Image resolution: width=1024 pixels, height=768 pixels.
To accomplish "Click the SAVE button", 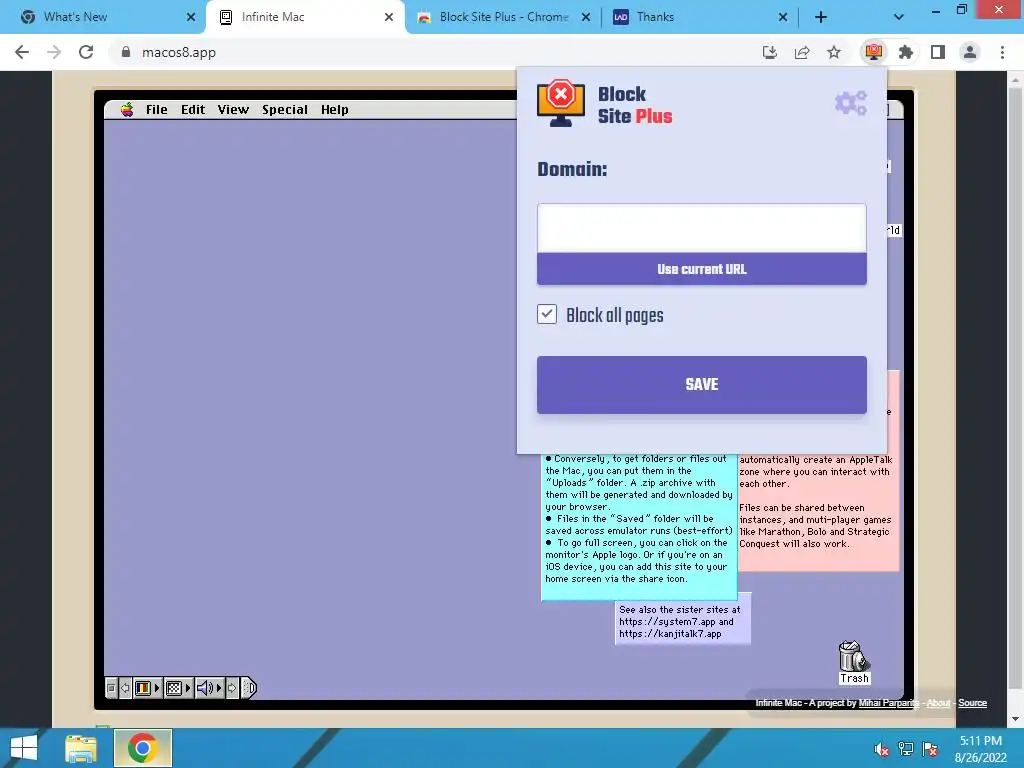I will [x=701, y=385].
